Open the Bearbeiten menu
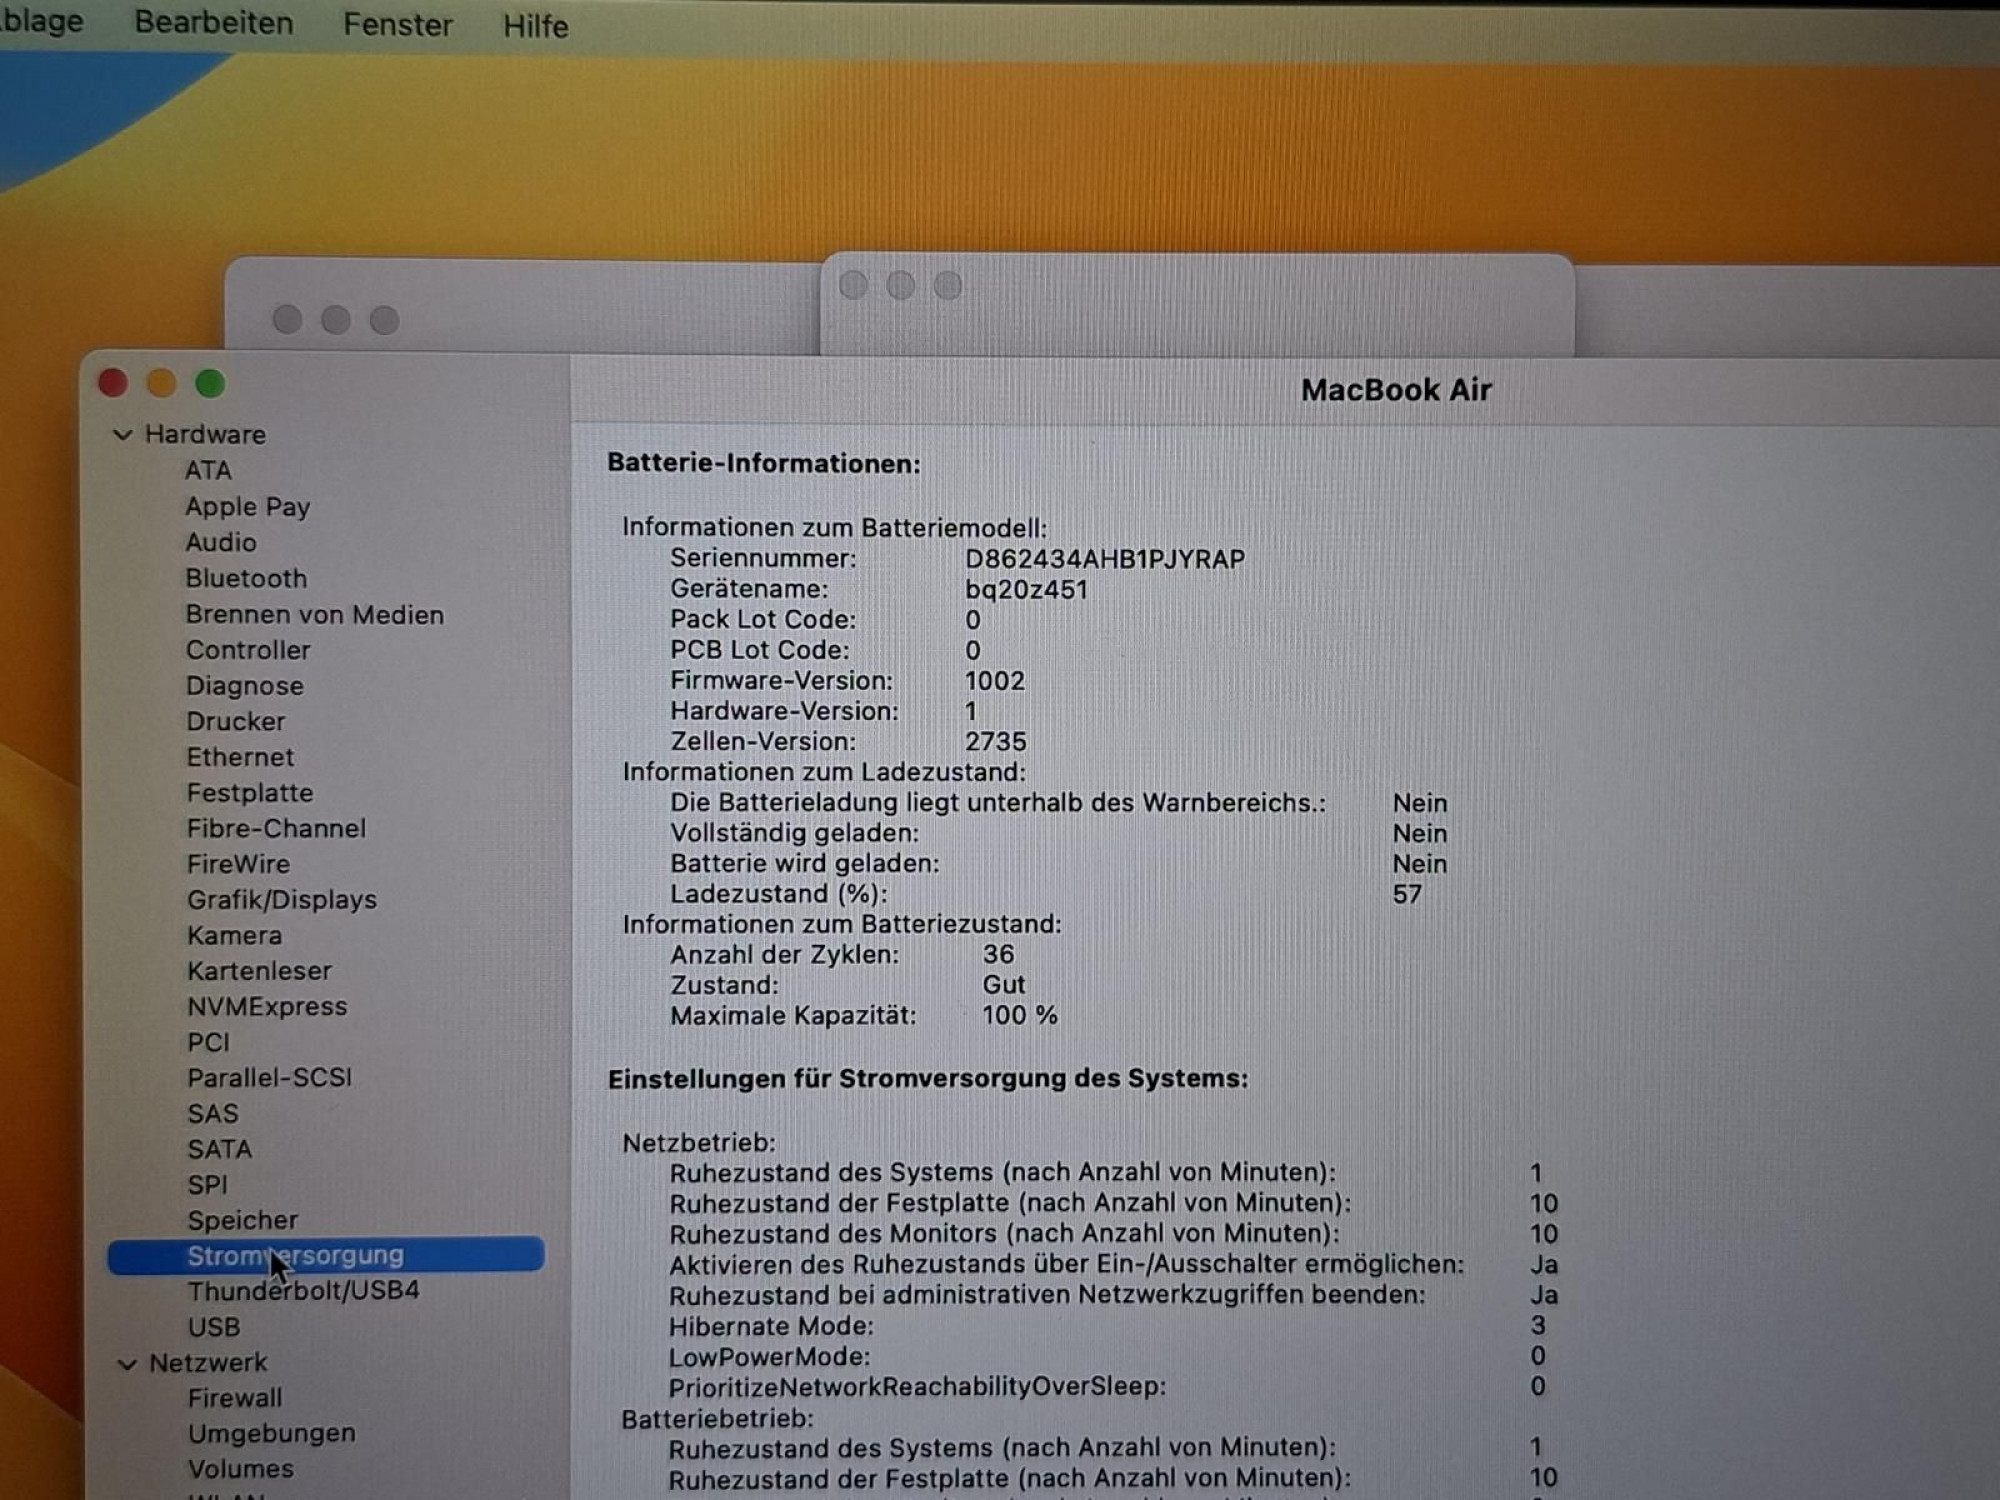This screenshot has height=1500, width=2000. click(214, 22)
